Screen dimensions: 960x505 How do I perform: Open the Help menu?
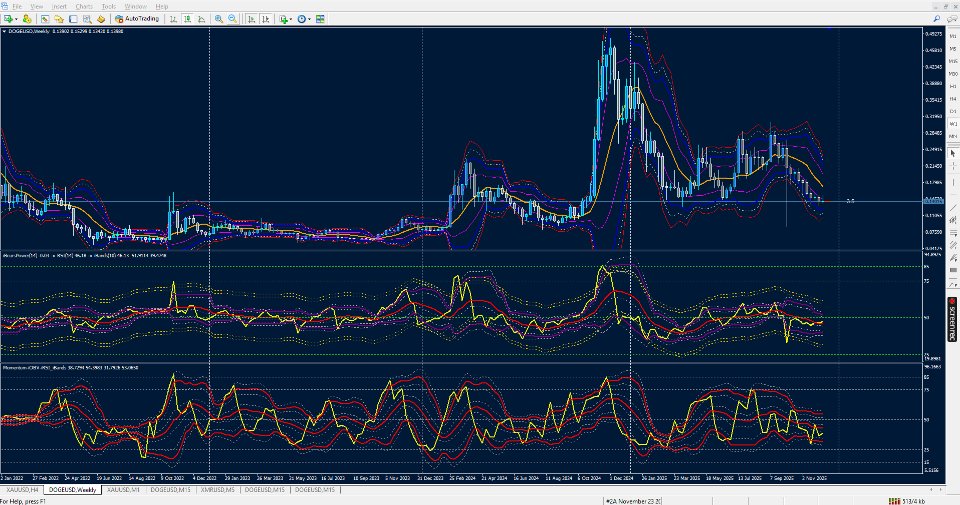[x=162, y=6]
